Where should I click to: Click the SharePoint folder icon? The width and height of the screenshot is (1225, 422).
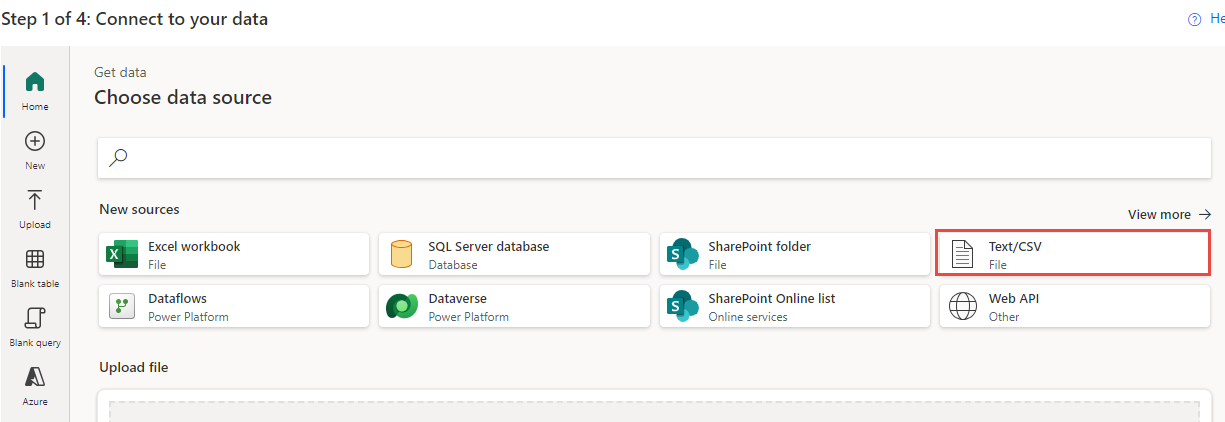(x=682, y=254)
